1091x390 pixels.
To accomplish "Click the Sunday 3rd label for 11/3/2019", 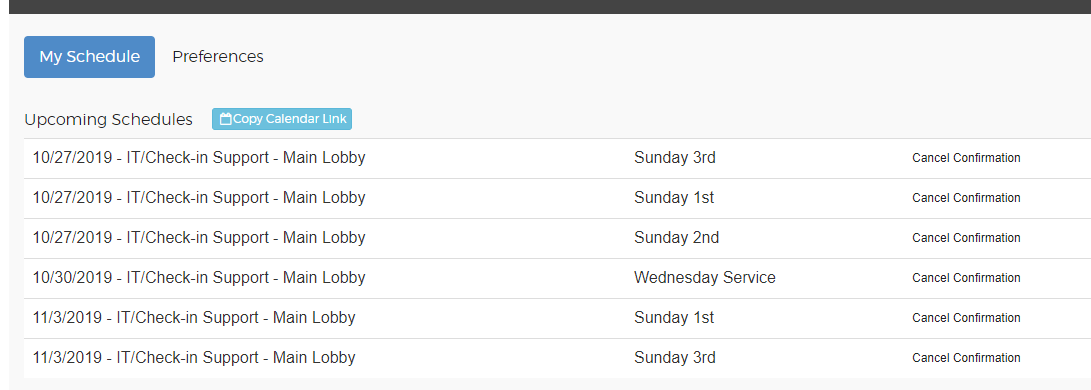I will (675, 358).
